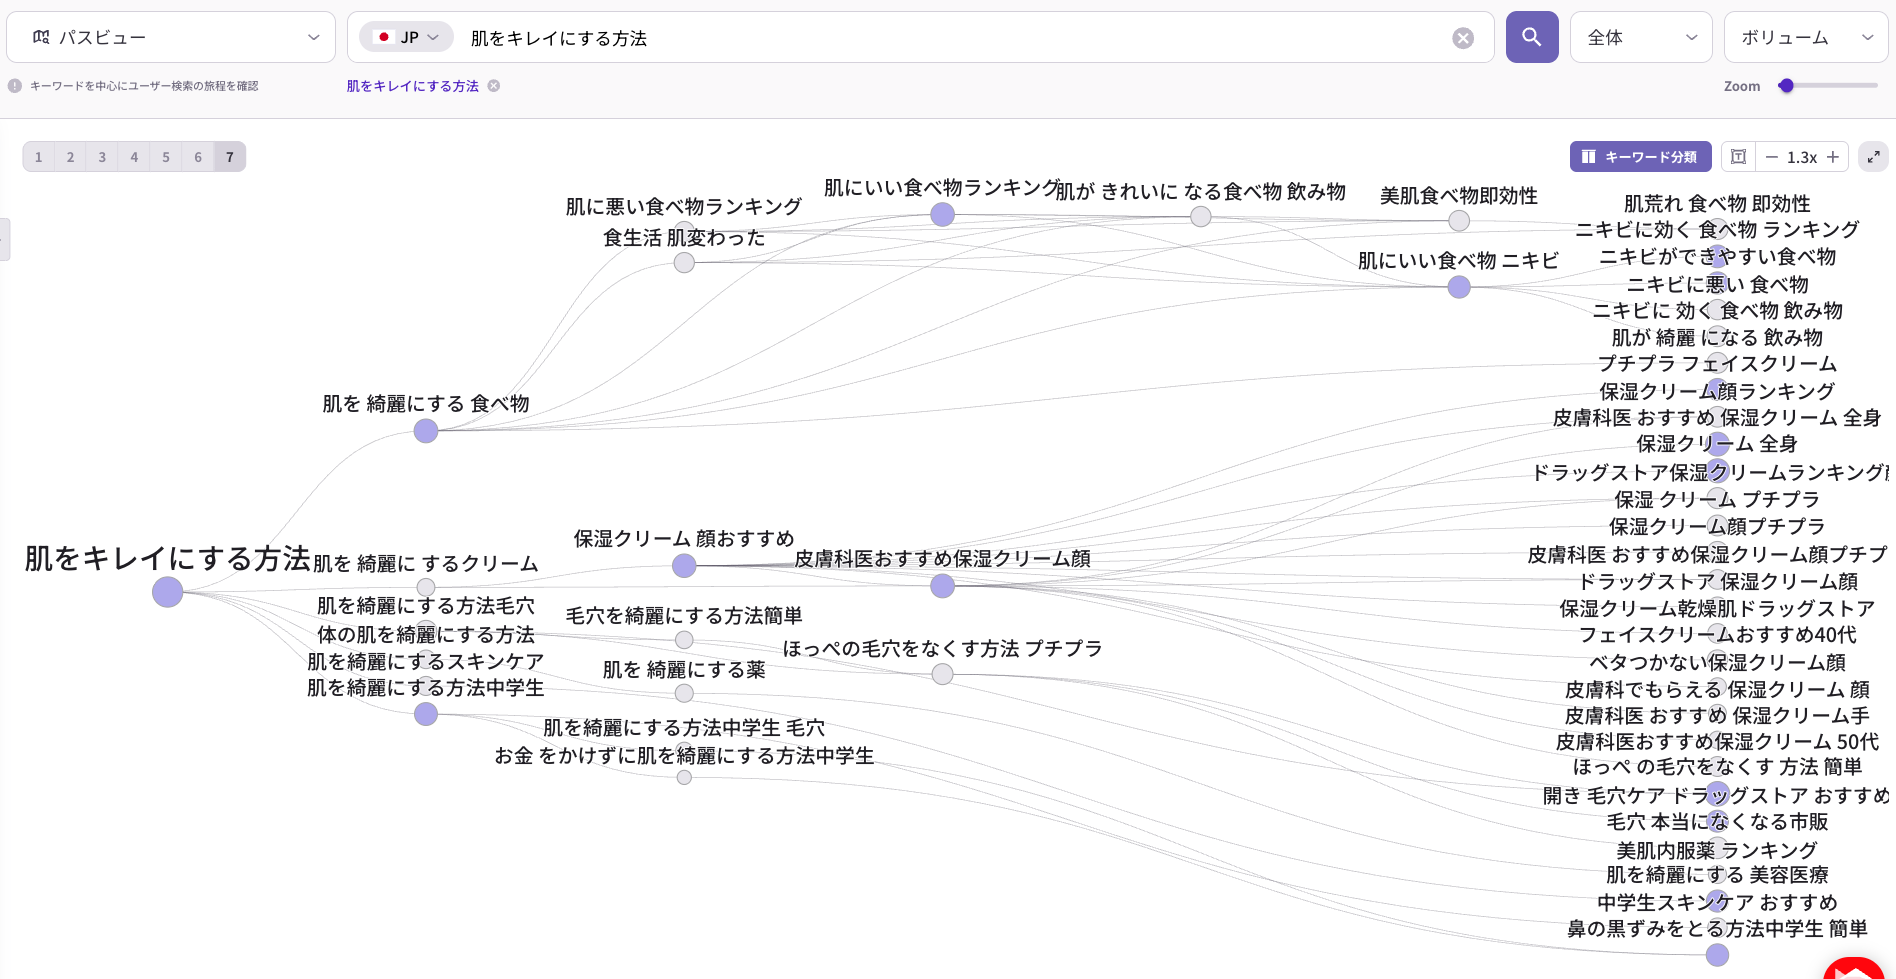Click the 肌を綺麗にするスキンケア label
Screen dimensions: 1896x979
click(x=426, y=661)
